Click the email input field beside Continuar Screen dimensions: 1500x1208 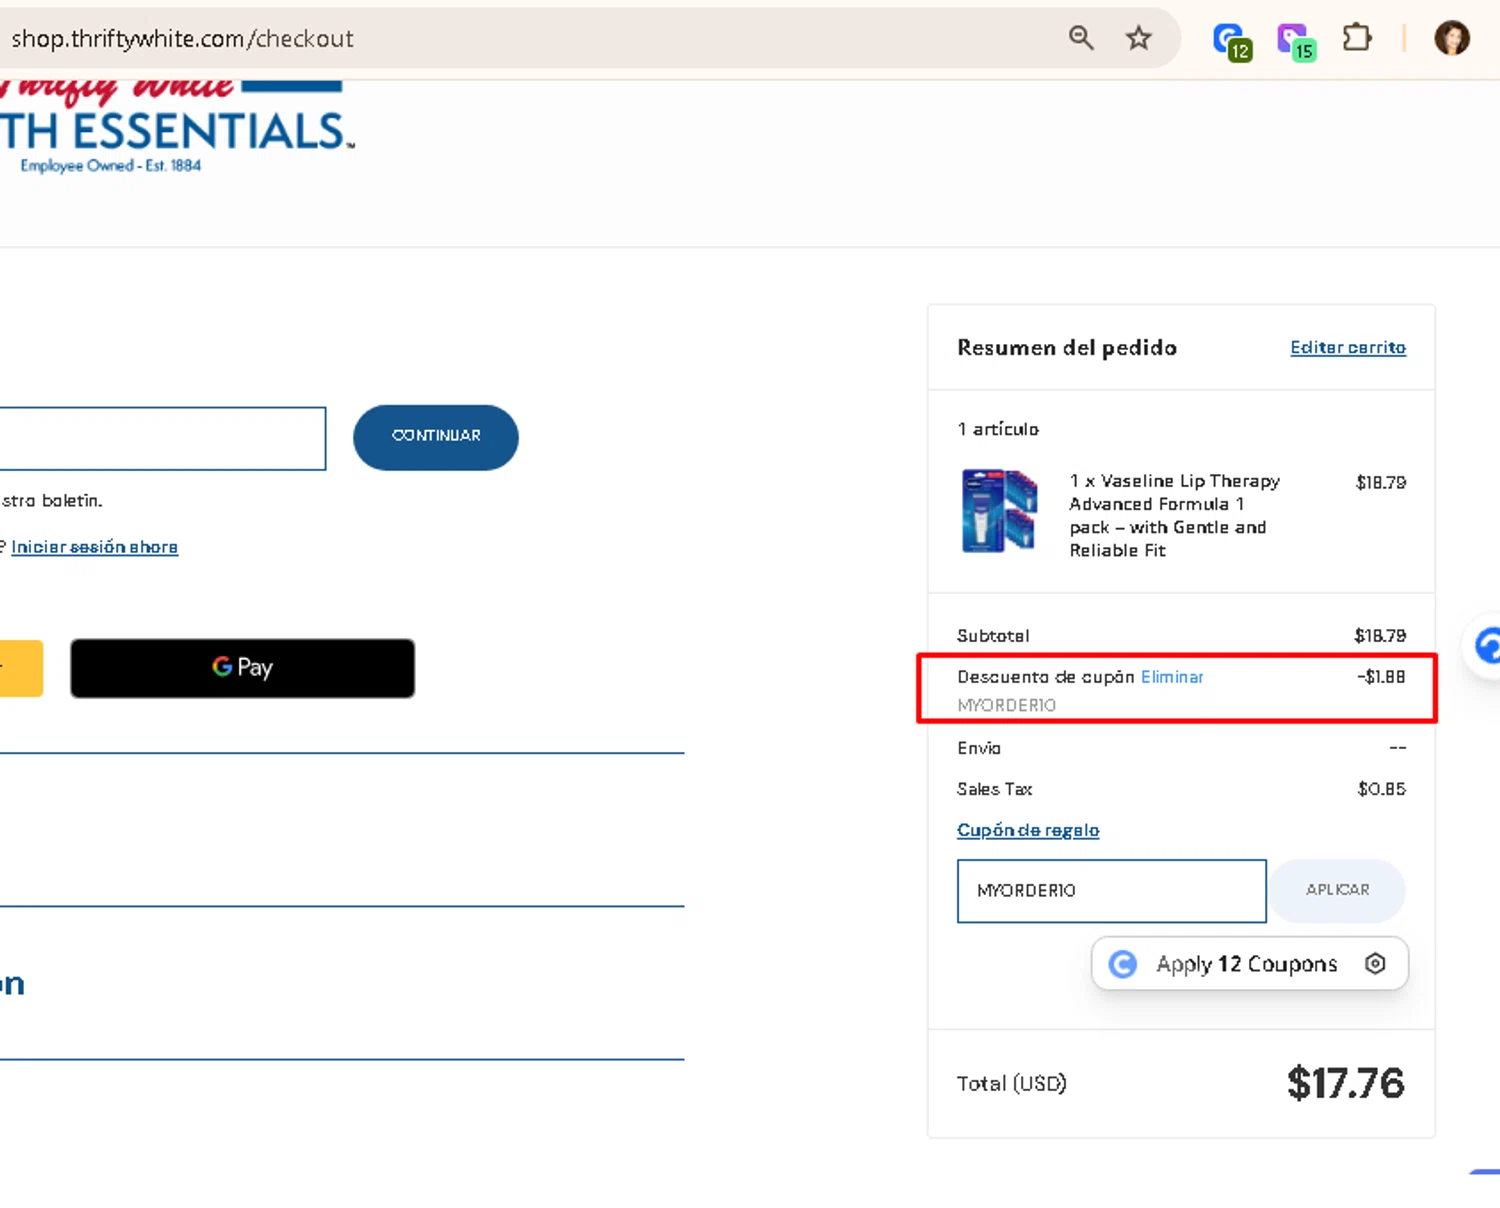click(x=162, y=438)
